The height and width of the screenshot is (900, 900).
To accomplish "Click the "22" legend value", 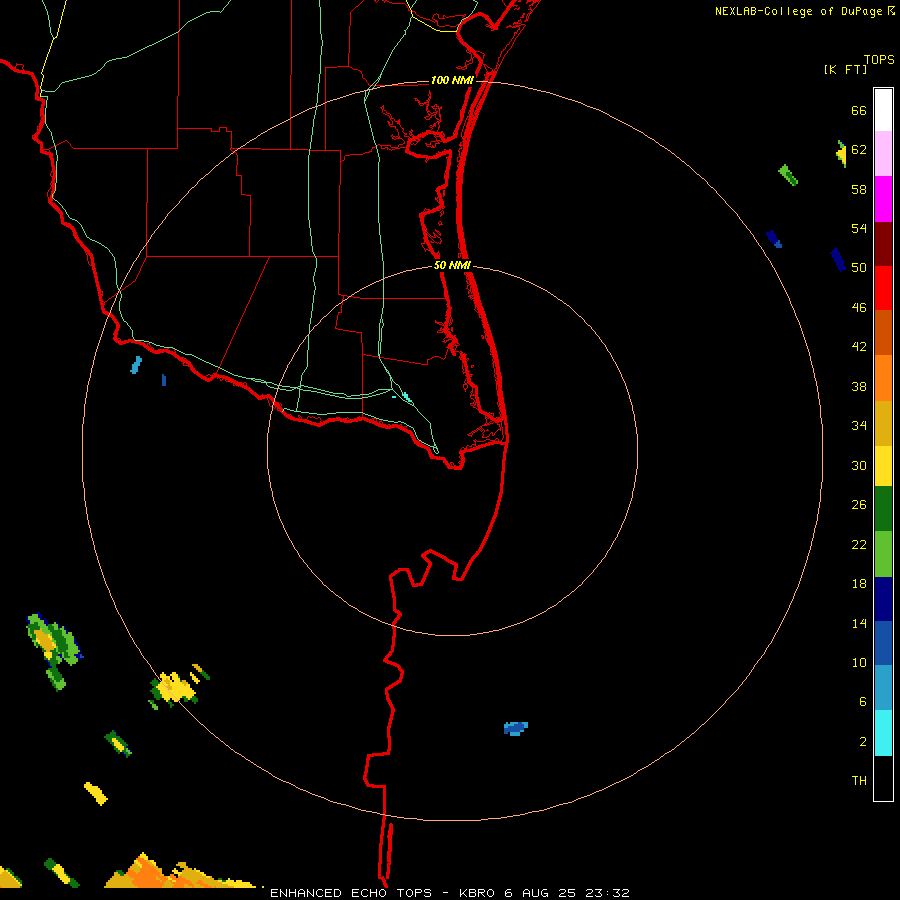I will pyautogui.click(x=859, y=545).
